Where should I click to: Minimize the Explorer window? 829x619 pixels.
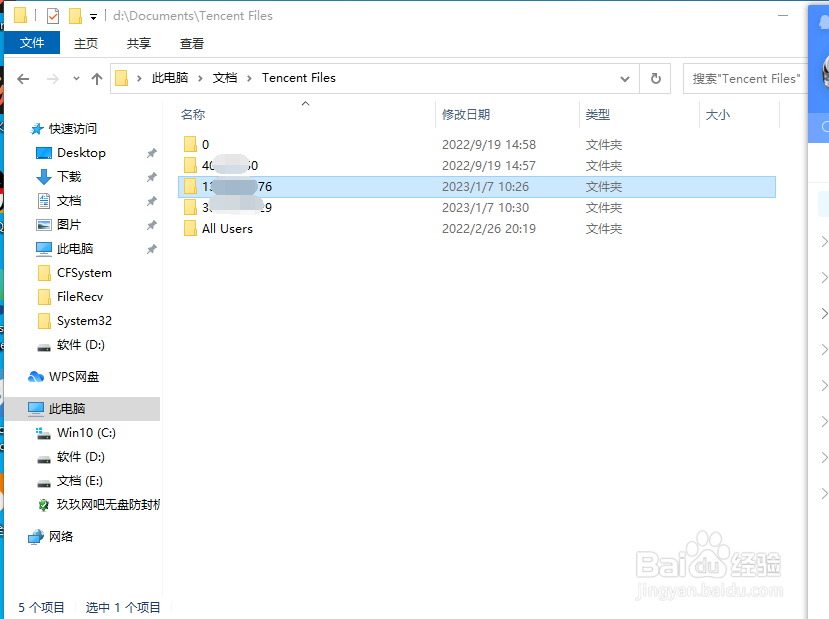point(783,16)
